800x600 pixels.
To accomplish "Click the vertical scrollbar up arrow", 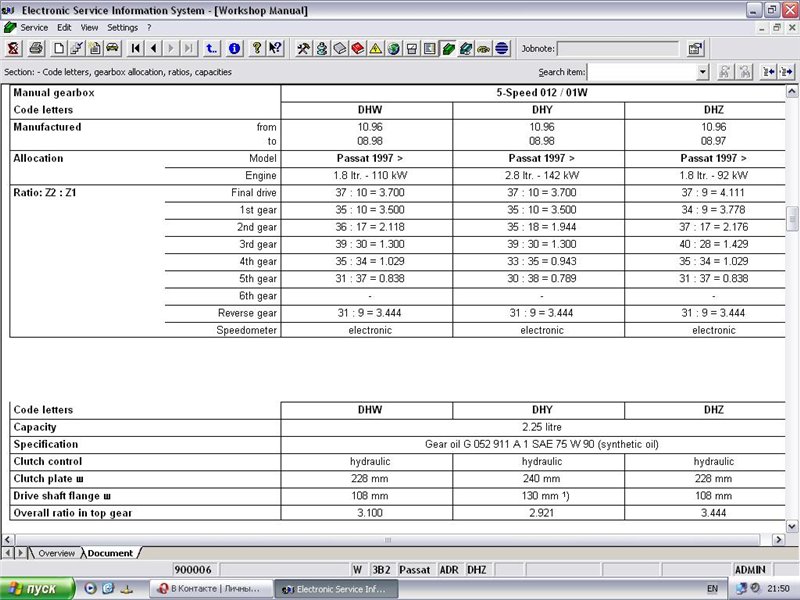I will [x=792, y=92].
